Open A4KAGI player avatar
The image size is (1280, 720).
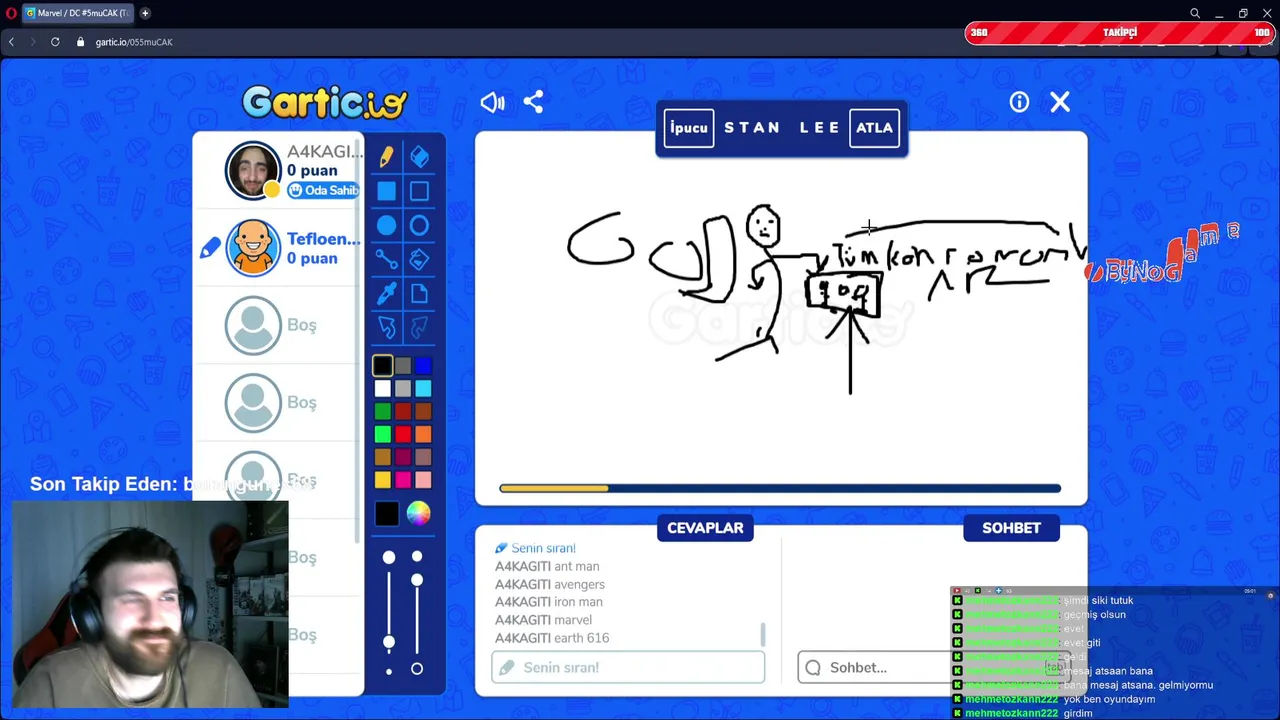point(253,171)
